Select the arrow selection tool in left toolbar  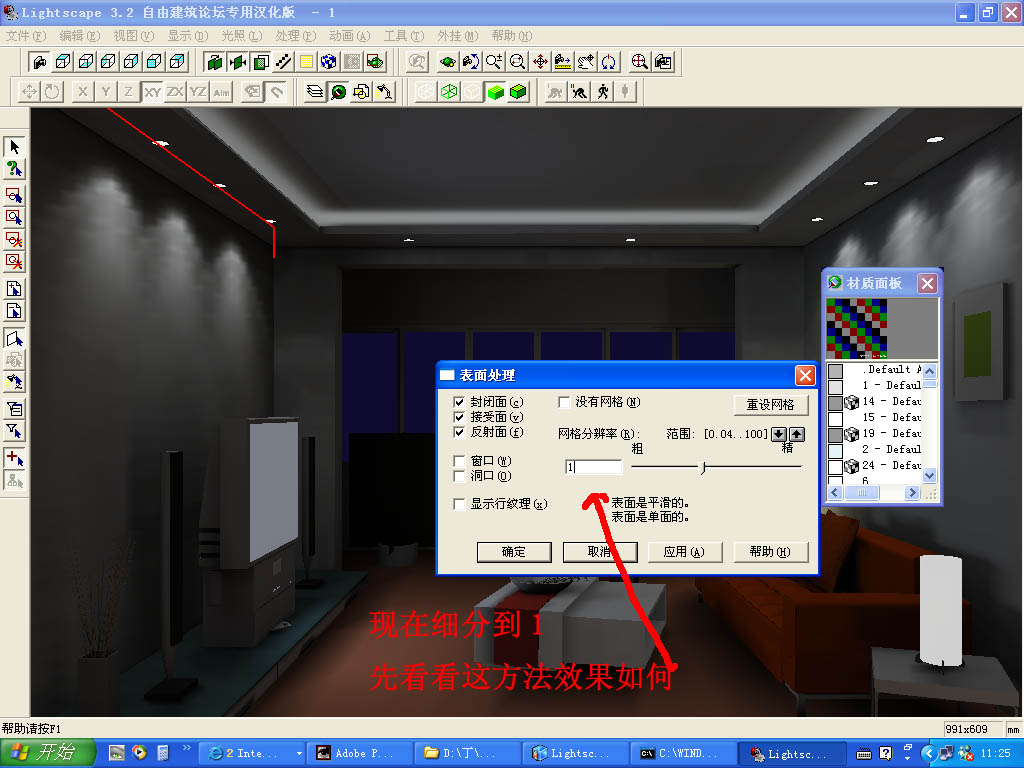coord(14,148)
